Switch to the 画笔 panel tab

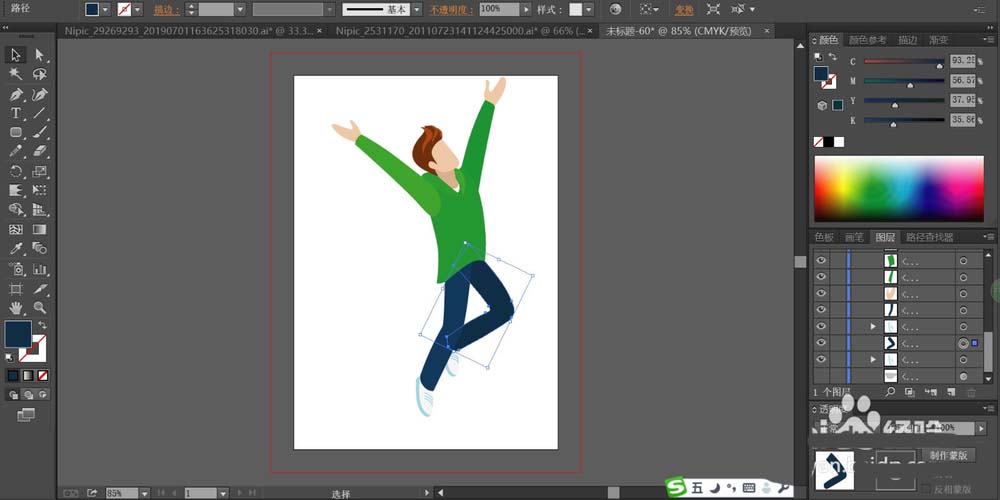854,237
